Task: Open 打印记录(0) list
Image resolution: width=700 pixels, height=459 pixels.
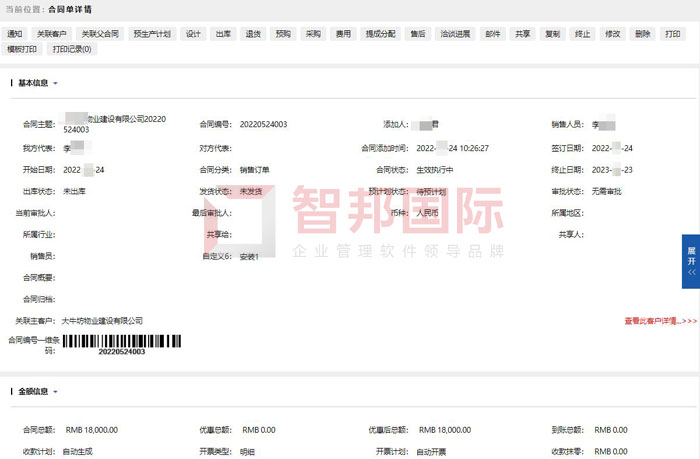Action: [72, 48]
